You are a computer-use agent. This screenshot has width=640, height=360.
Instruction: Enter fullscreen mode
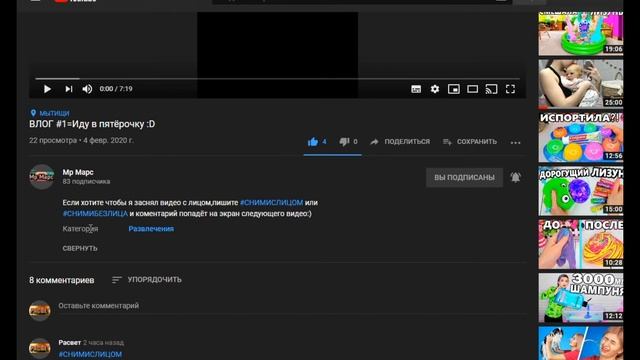[x=510, y=89]
